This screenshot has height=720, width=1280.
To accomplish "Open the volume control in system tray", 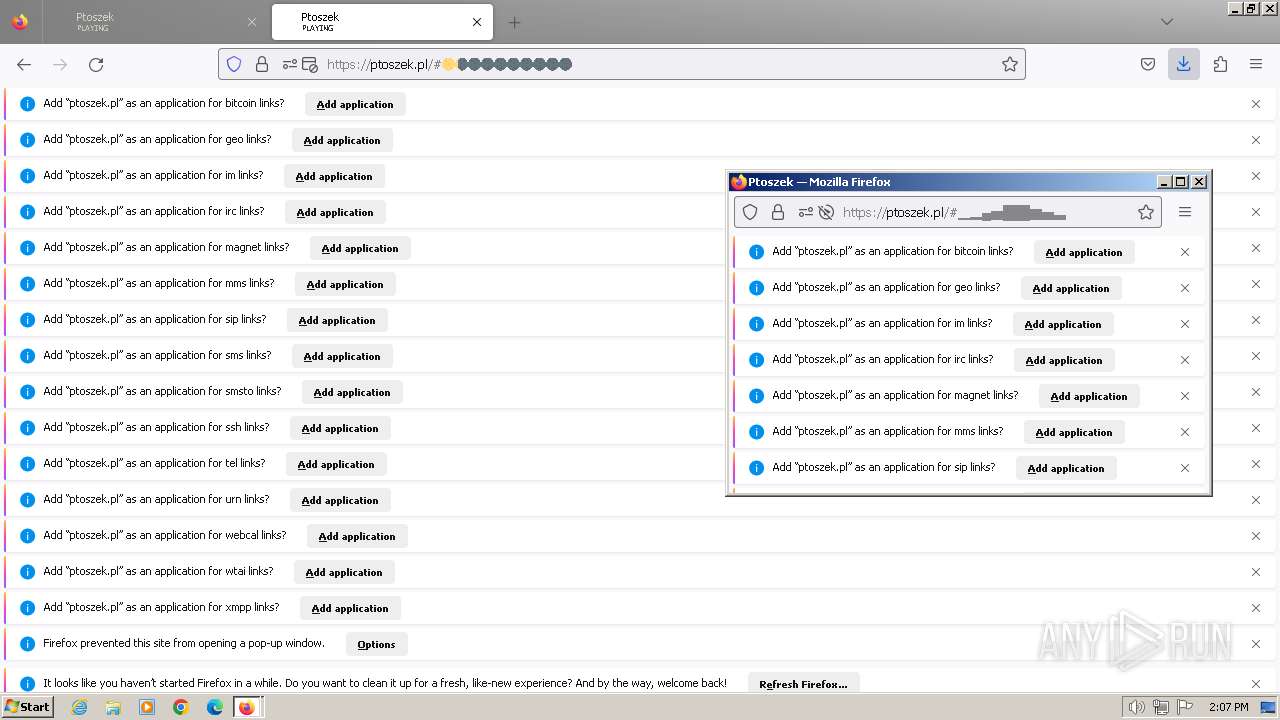I will [1136, 708].
